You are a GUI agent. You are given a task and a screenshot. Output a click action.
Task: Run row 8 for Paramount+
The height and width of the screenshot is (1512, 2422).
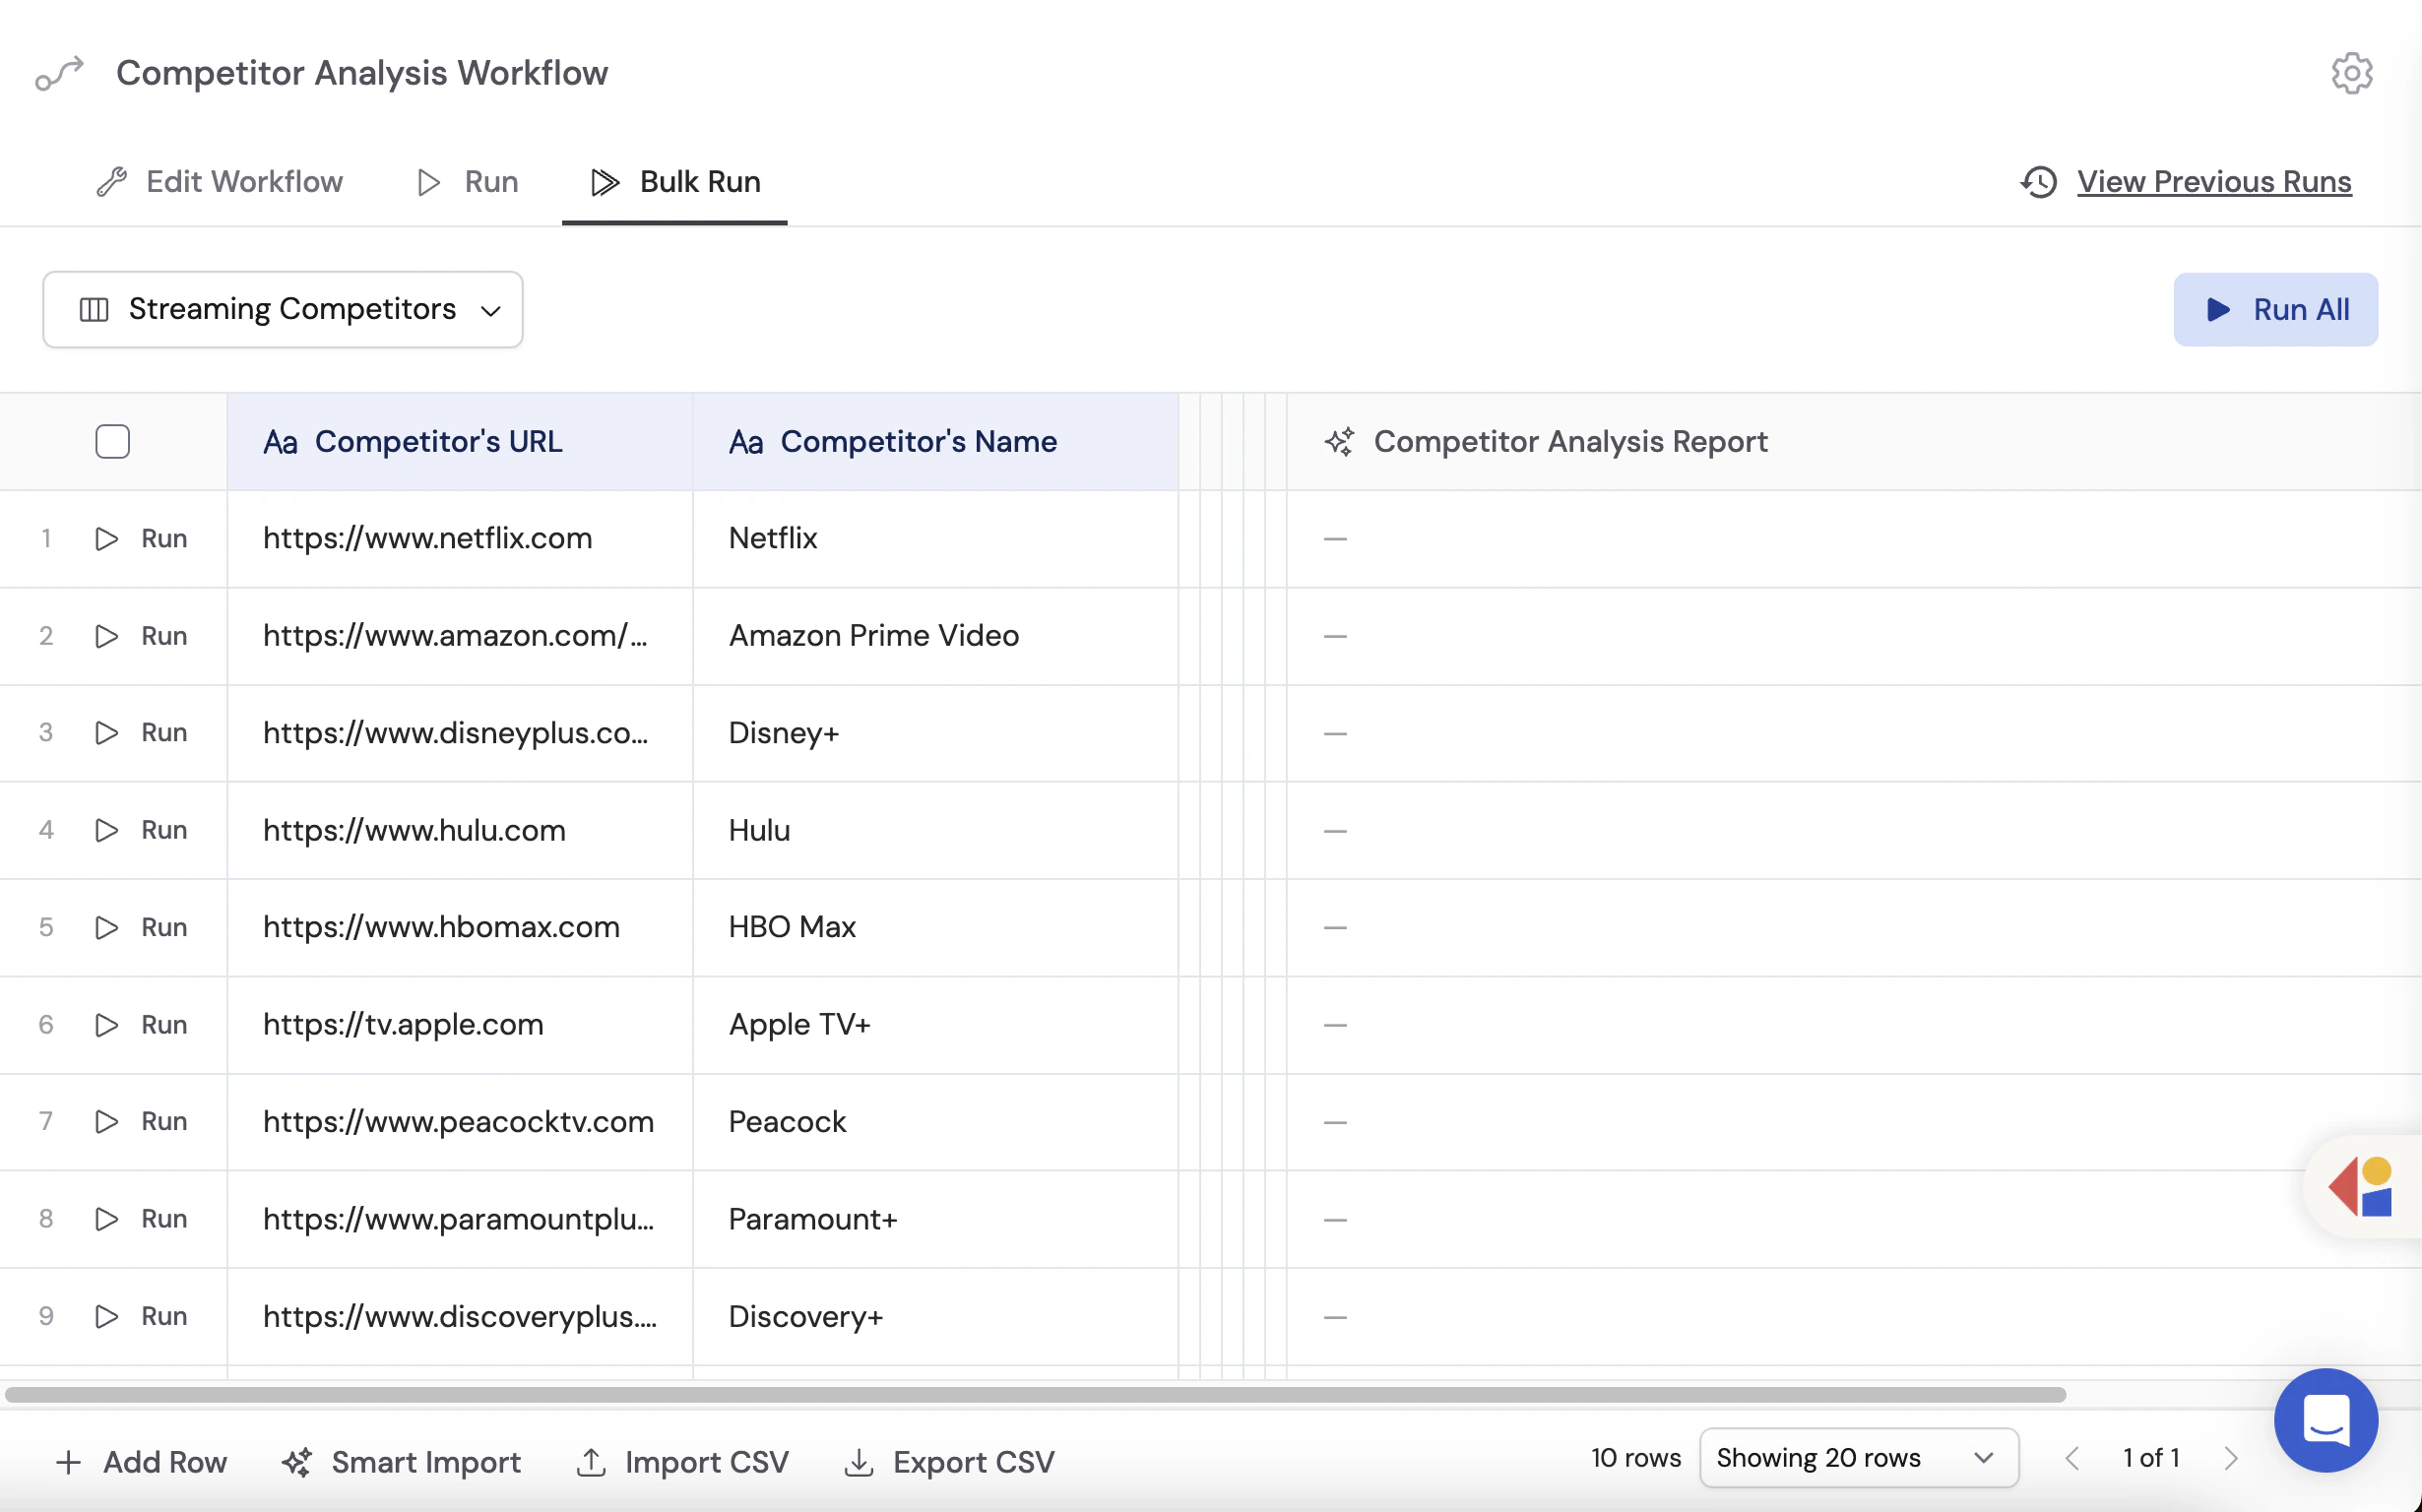[141, 1219]
